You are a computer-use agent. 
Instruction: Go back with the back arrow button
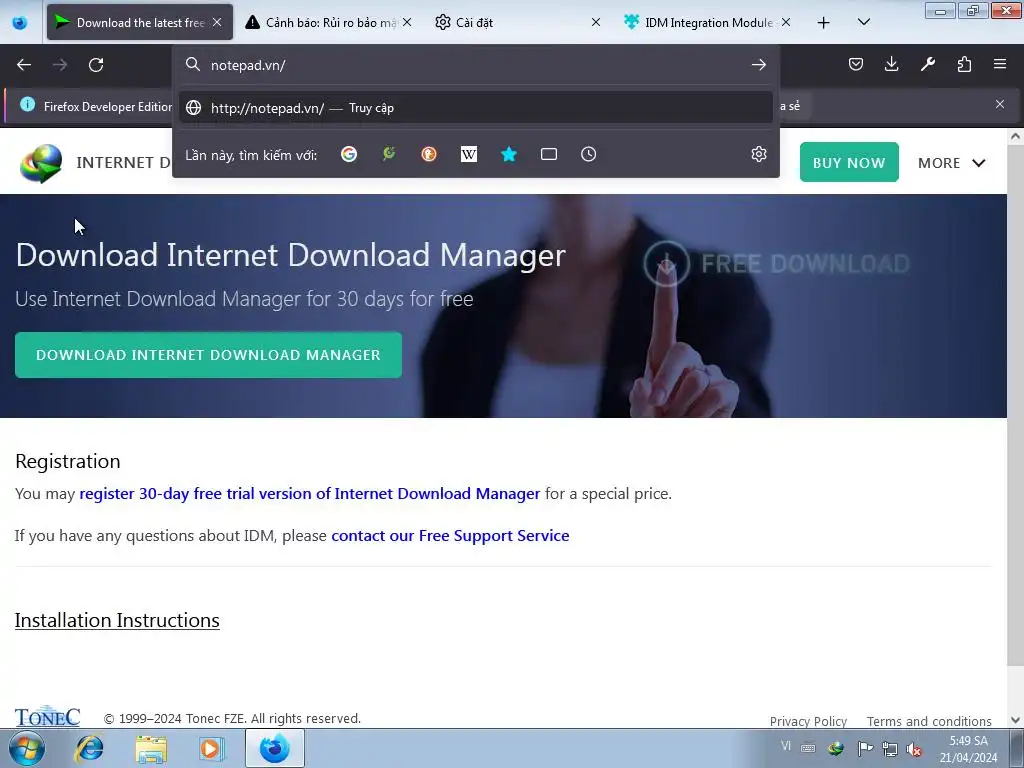coord(24,65)
